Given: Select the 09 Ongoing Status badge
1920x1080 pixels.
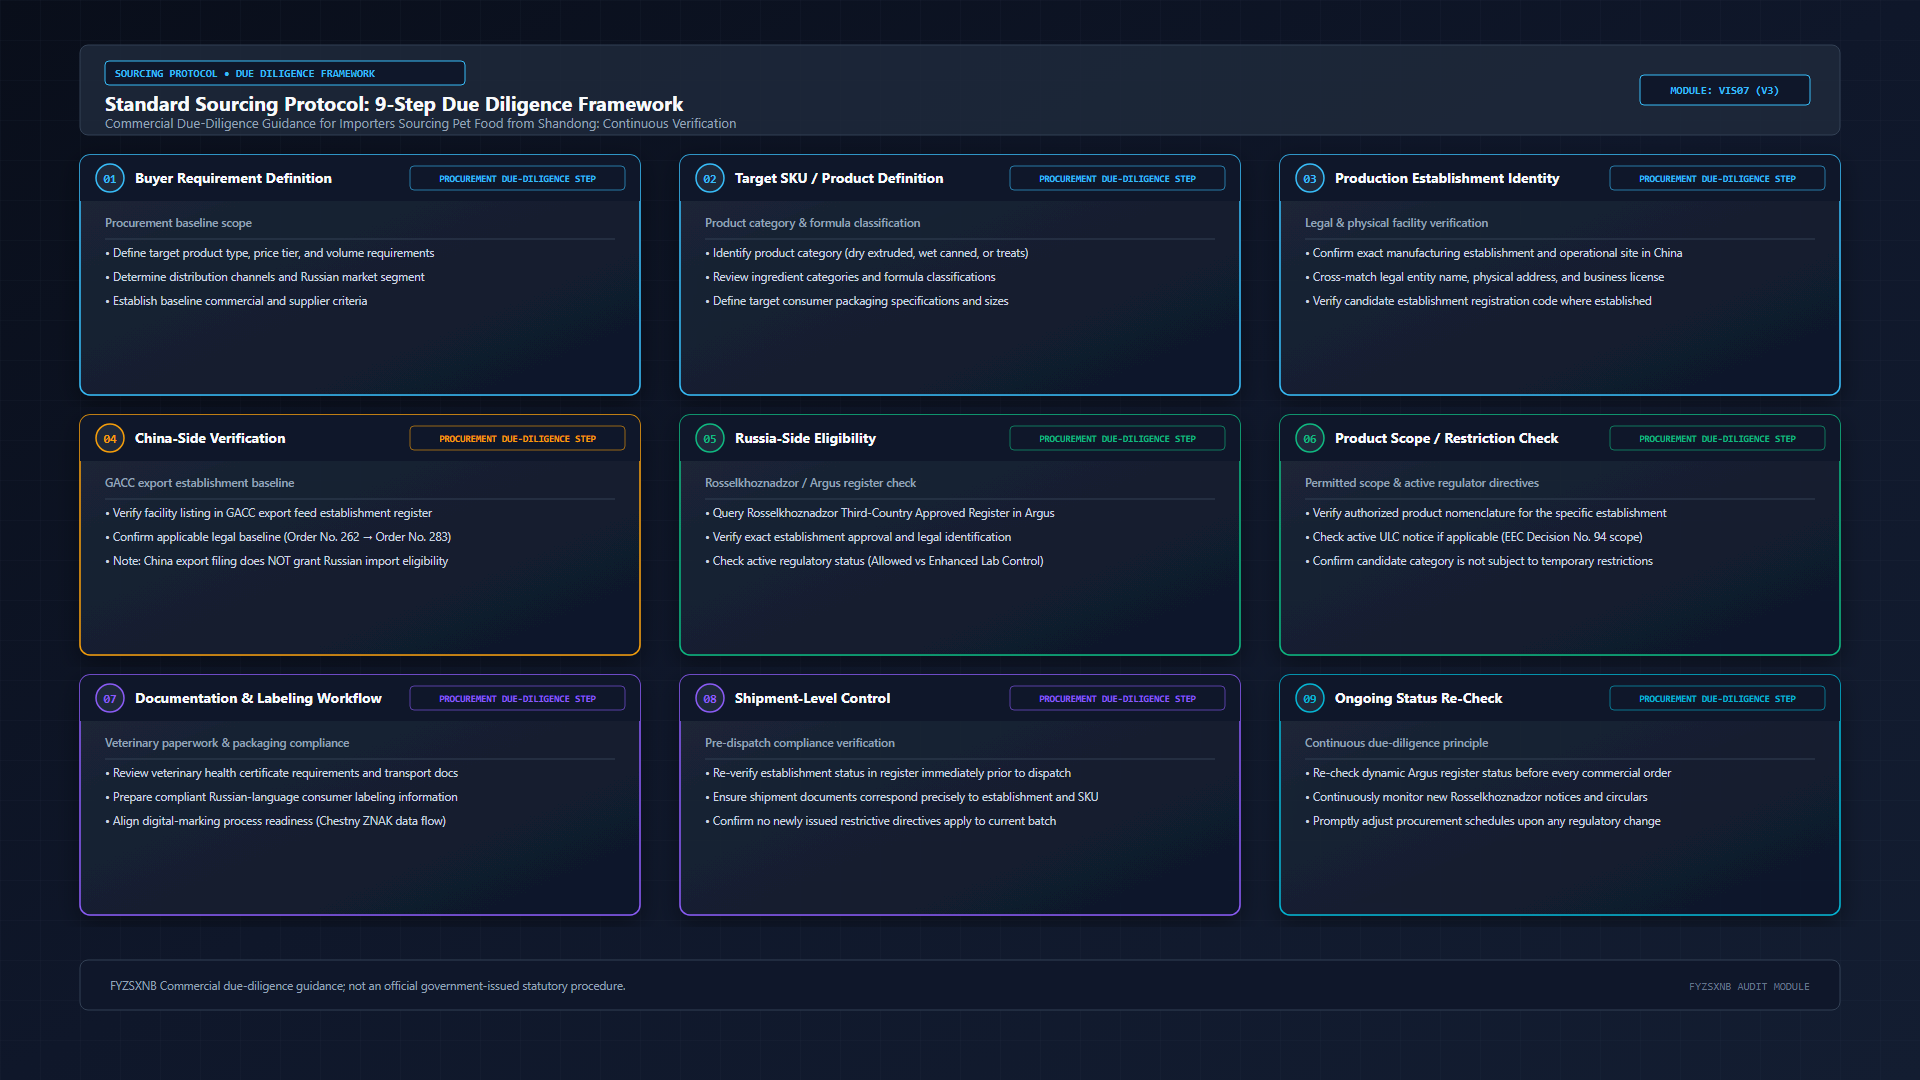Looking at the screenshot, I should pyautogui.click(x=1310, y=699).
